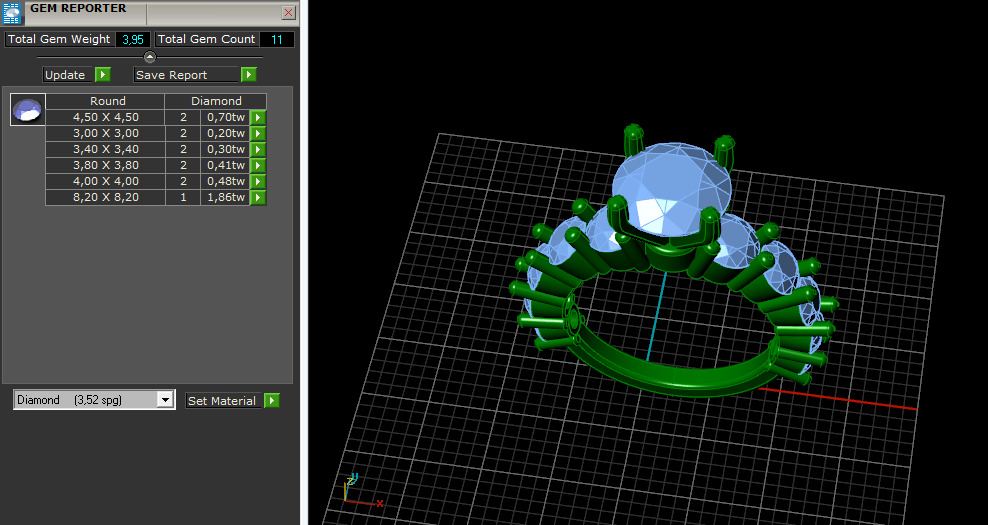The image size is (988, 525).
Task: Click the Total Gem Count value 11
Action: (x=277, y=40)
